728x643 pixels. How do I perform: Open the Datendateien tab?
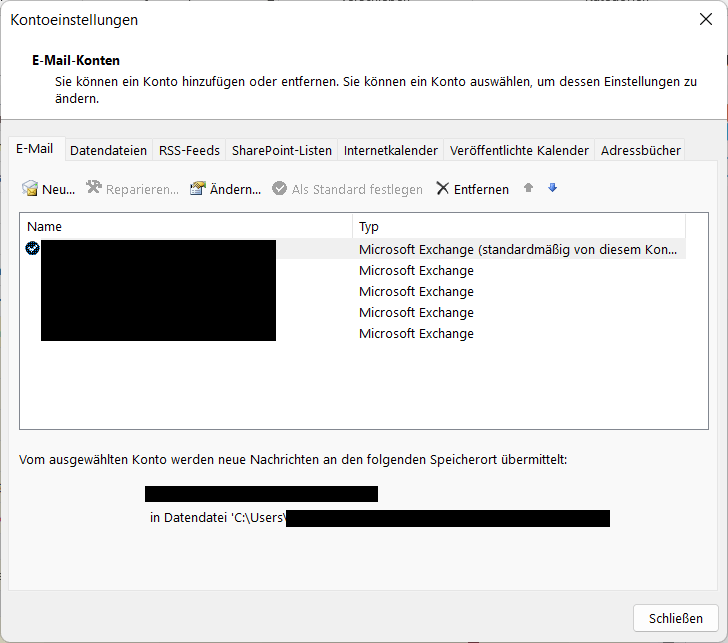(108, 150)
